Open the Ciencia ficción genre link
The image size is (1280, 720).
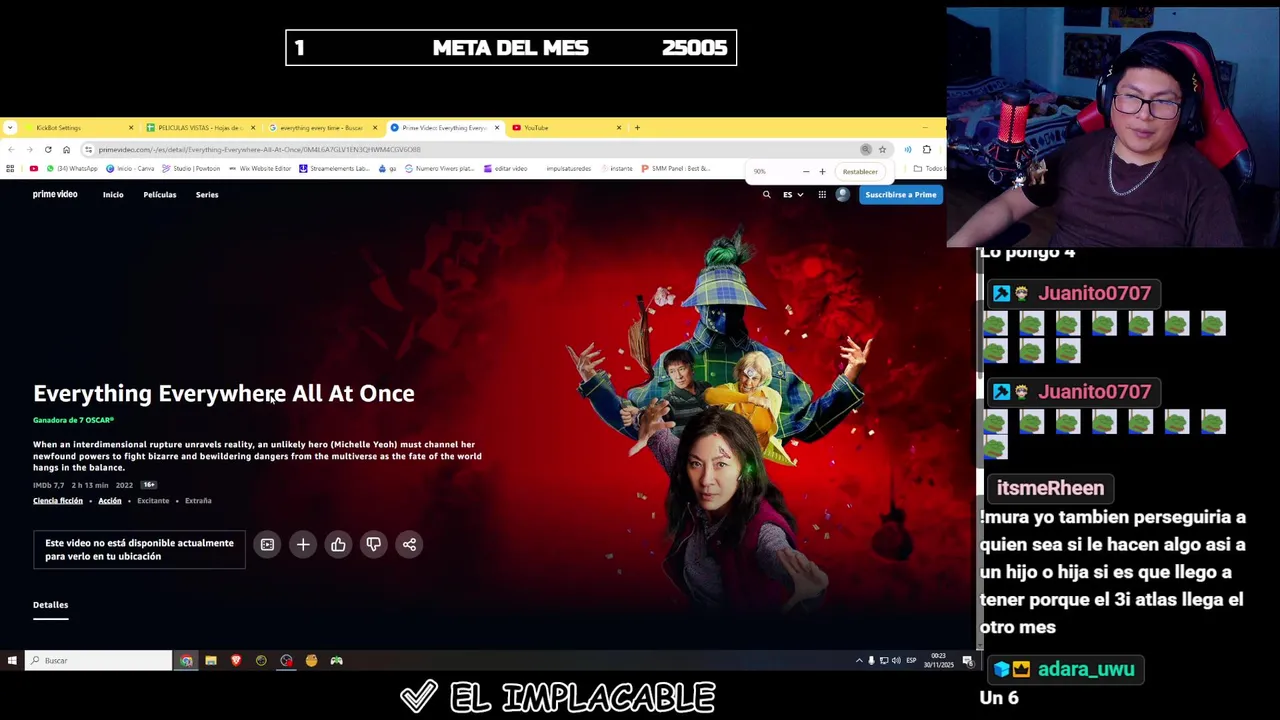[x=58, y=501]
